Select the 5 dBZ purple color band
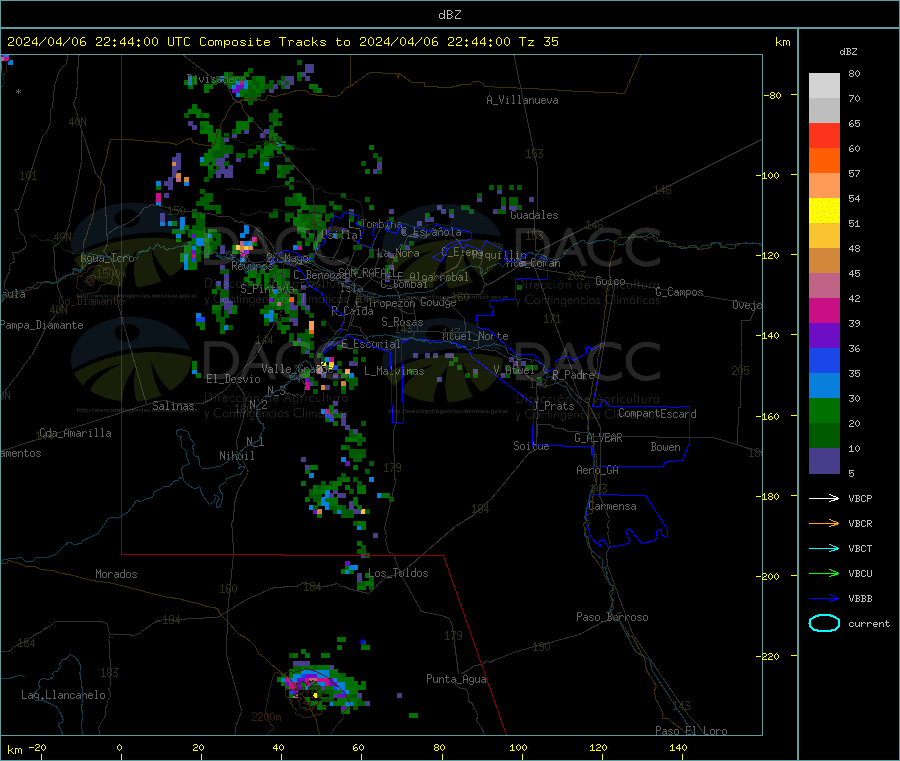The width and height of the screenshot is (900, 761). click(x=824, y=461)
